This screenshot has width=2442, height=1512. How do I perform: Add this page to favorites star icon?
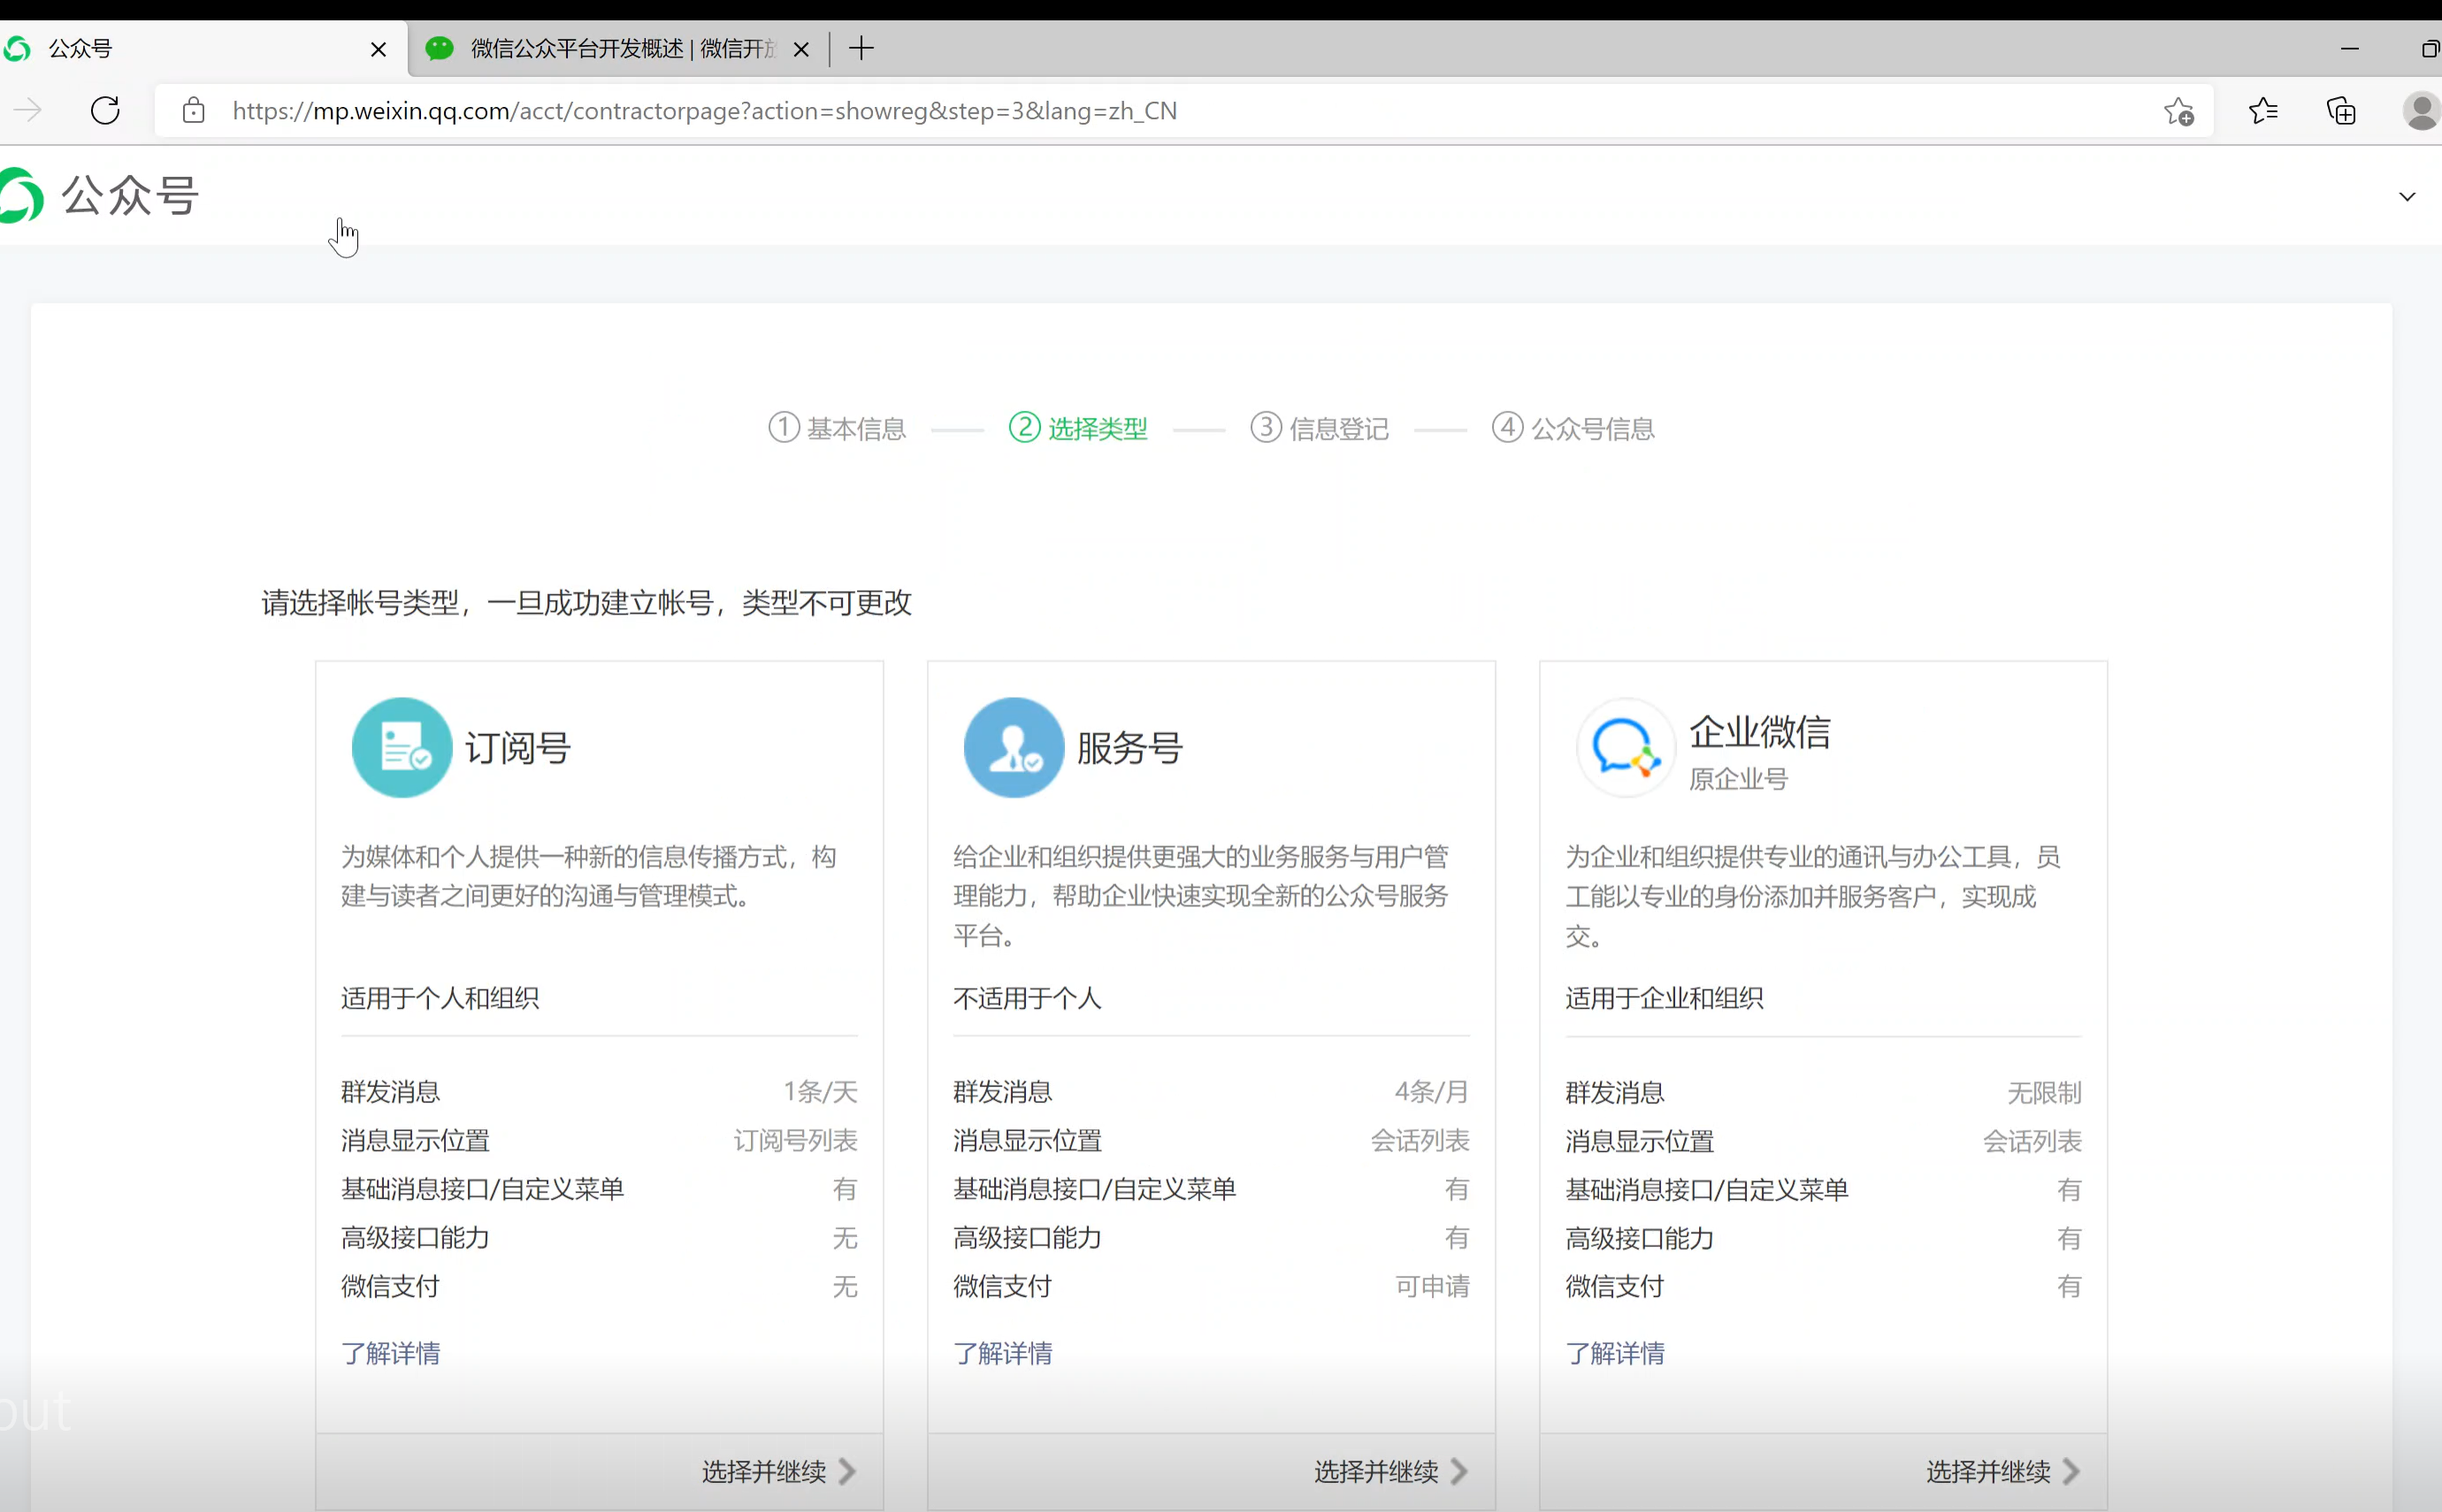(x=2179, y=111)
